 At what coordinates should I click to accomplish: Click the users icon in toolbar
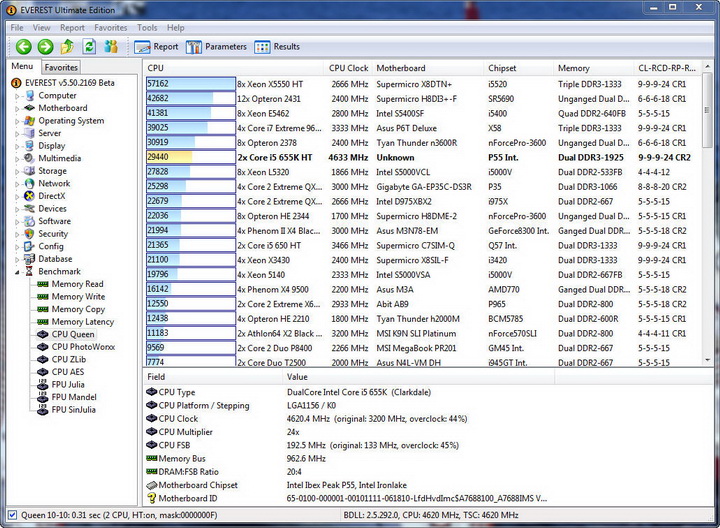(x=111, y=46)
